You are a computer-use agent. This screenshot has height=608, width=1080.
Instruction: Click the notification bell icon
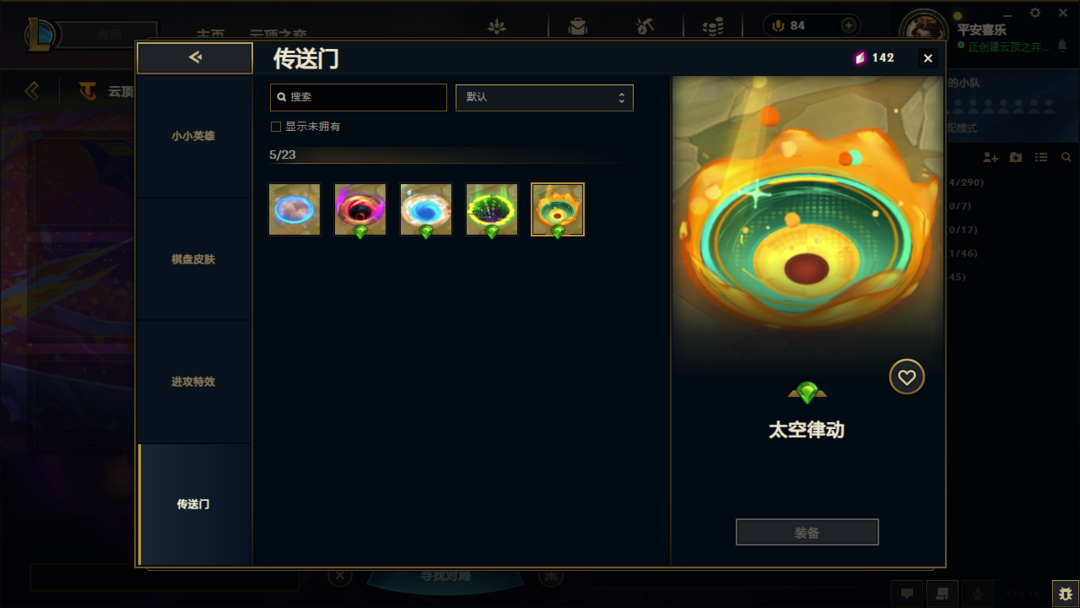(1062, 45)
